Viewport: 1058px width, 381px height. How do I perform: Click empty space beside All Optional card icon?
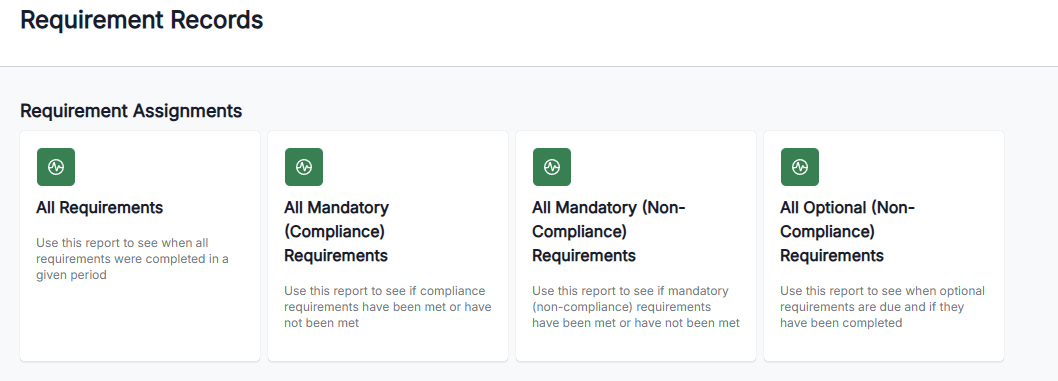pos(908,167)
